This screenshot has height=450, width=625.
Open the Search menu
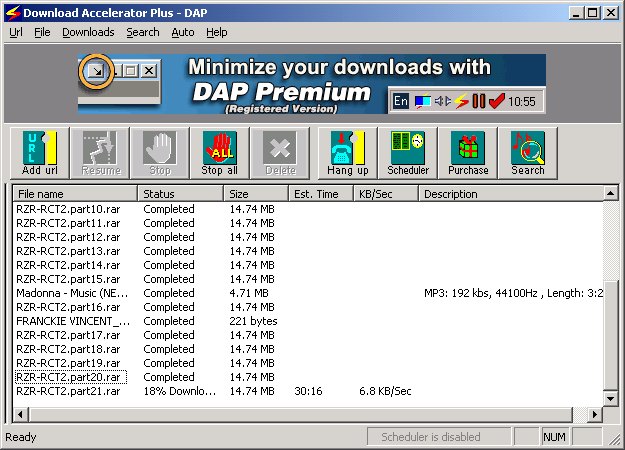click(x=143, y=32)
